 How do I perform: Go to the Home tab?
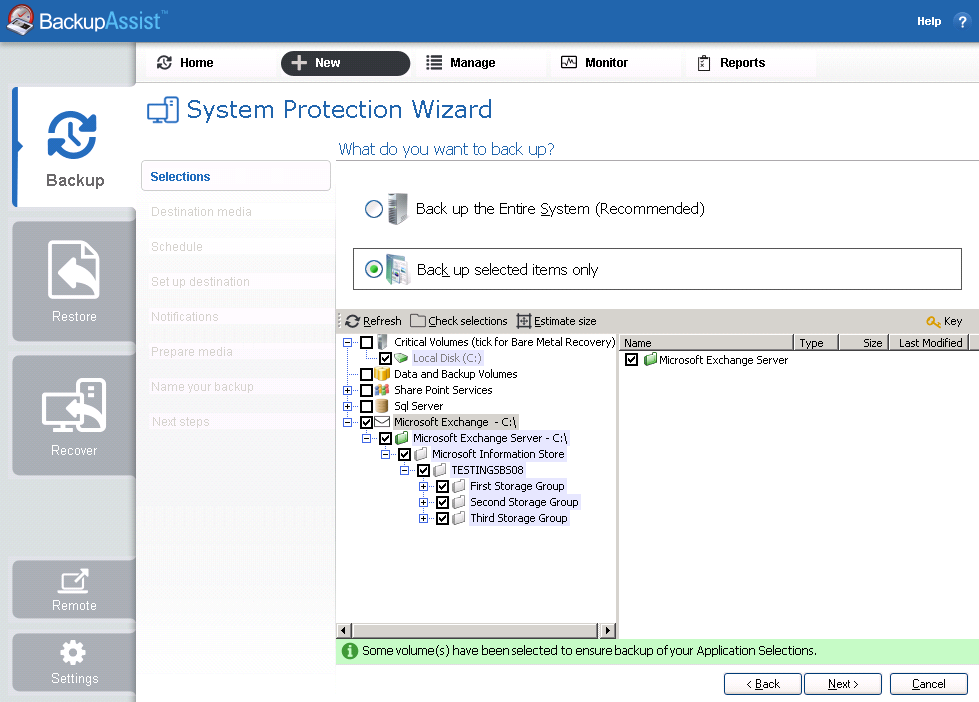(x=210, y=62)
